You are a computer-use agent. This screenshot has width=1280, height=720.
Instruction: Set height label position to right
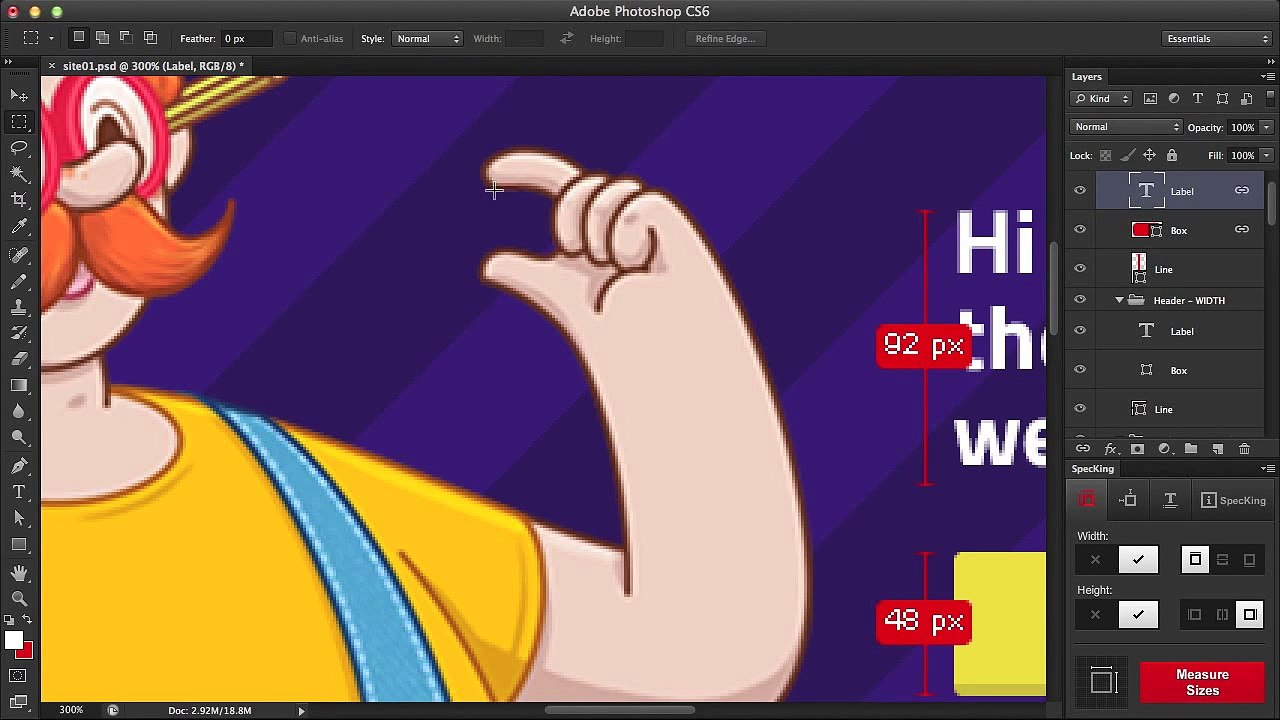(1250, 615)
